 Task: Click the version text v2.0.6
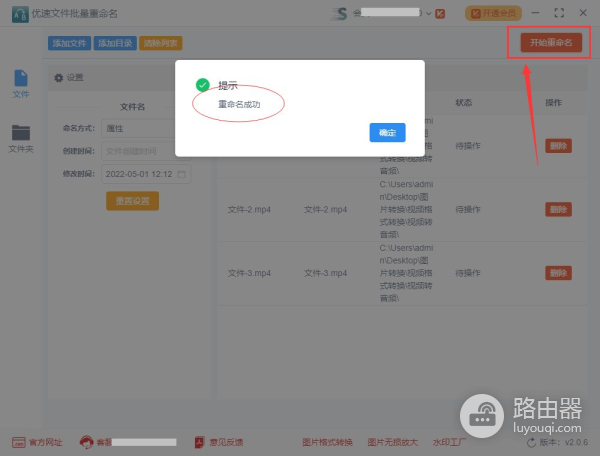pyautogui.click(x=577, y=443)
